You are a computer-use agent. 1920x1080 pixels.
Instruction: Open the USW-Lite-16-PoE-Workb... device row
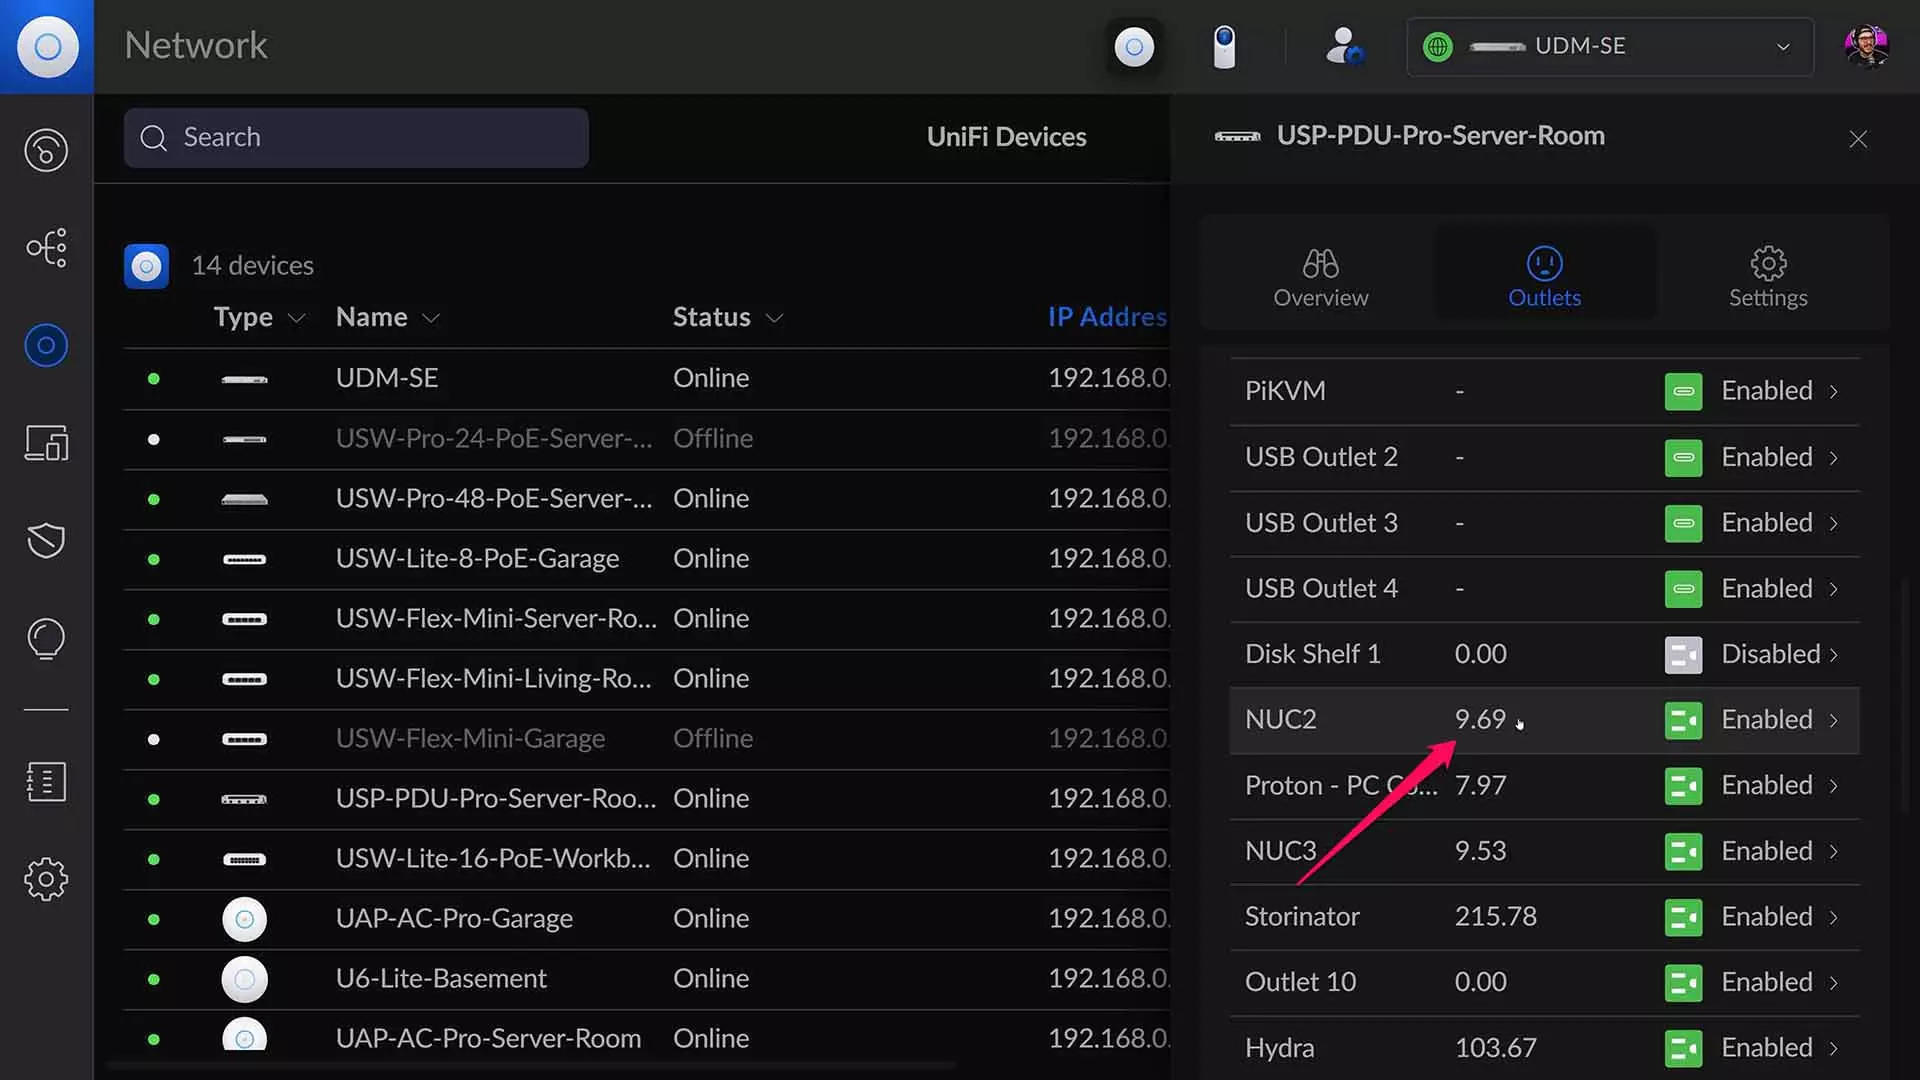[646, 859]
